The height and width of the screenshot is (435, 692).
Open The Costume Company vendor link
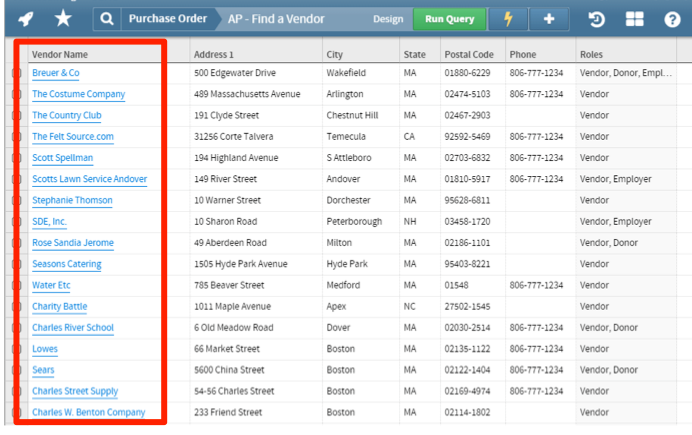(x=79, y=94)
